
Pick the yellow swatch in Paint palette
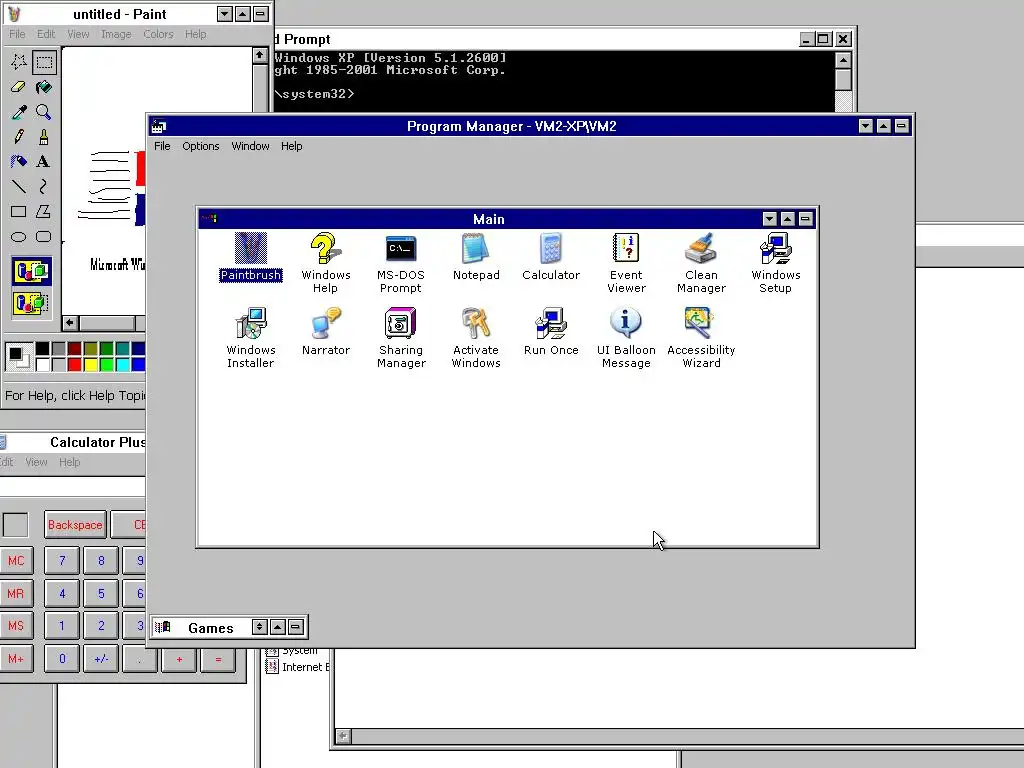pos(90,364)
